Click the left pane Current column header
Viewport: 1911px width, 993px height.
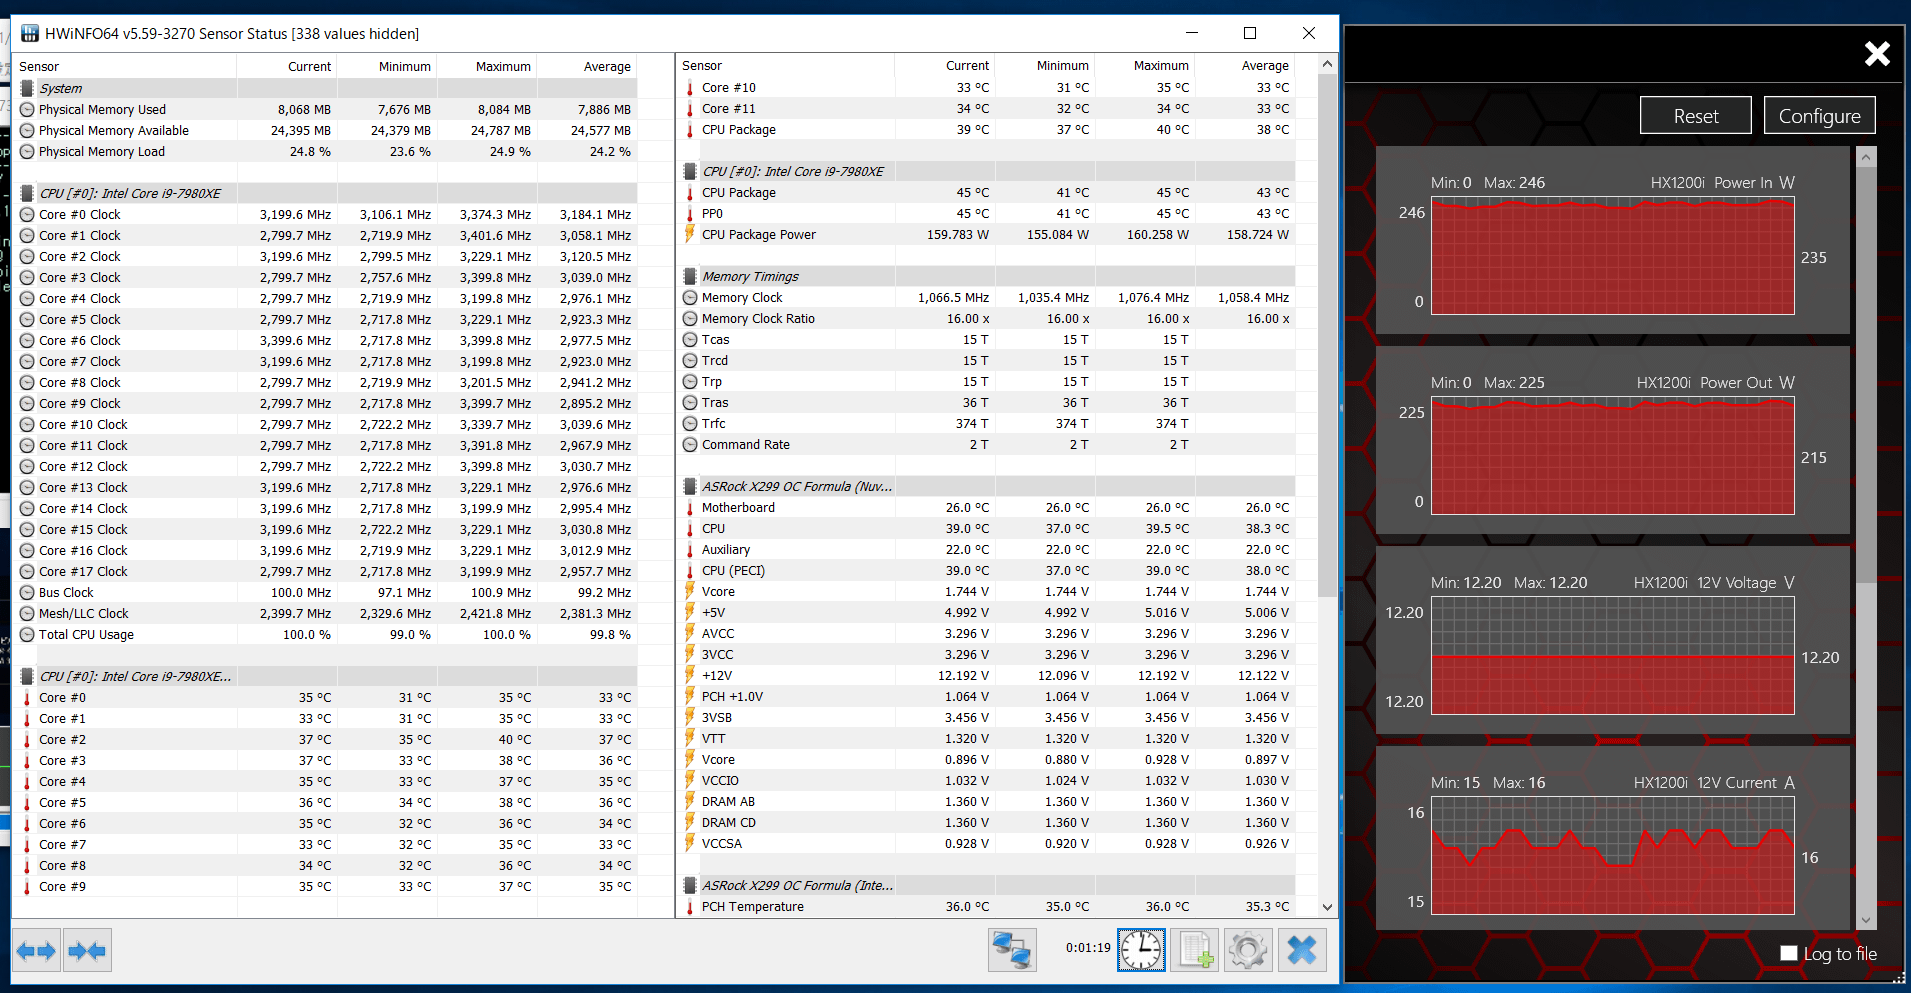309,66
